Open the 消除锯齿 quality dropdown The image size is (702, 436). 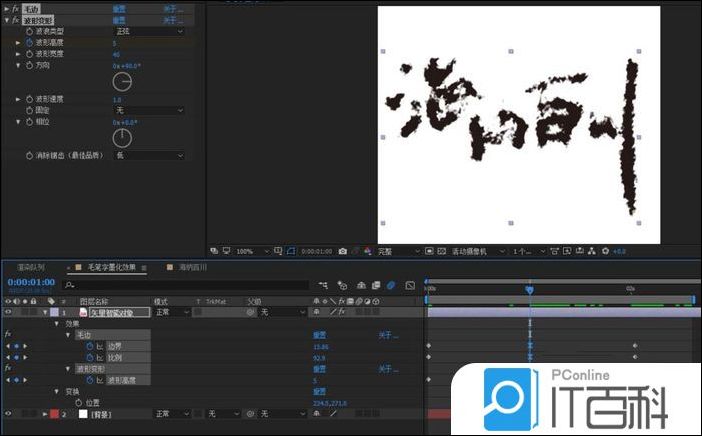(149, 155)
